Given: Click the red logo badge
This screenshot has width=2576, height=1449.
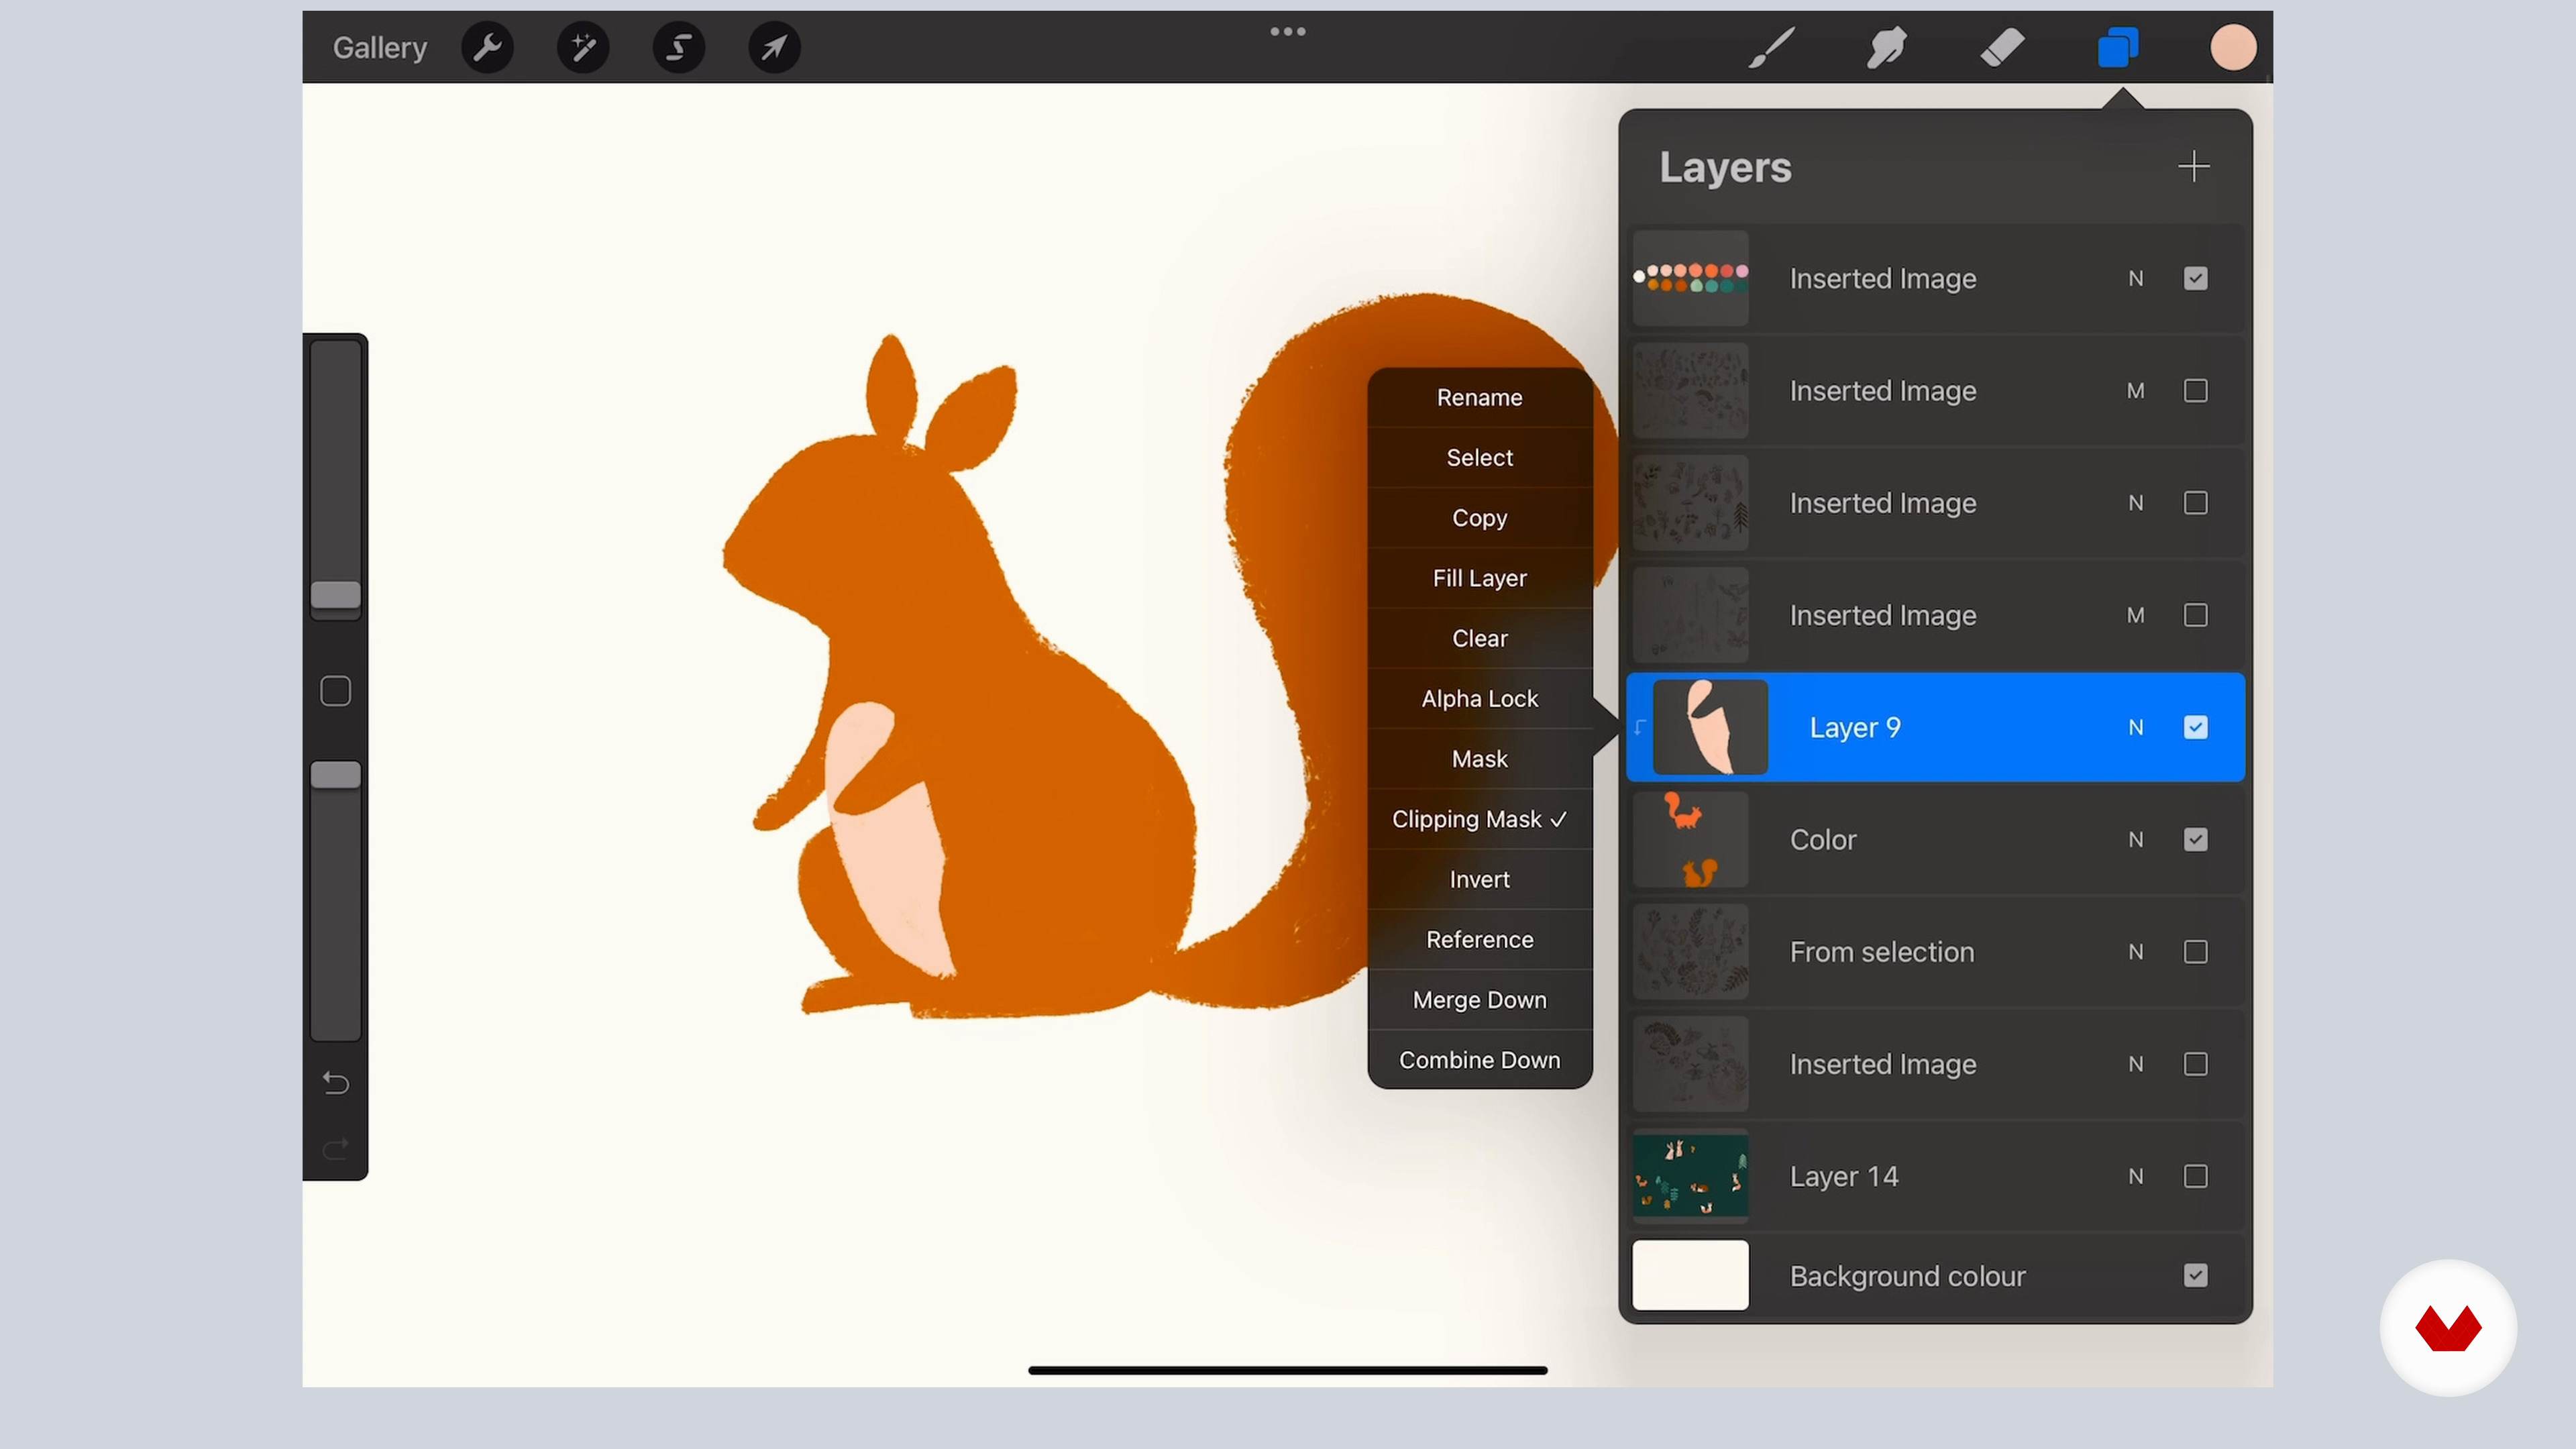Looking at the screenshot, I should tap(2448, 1328).
